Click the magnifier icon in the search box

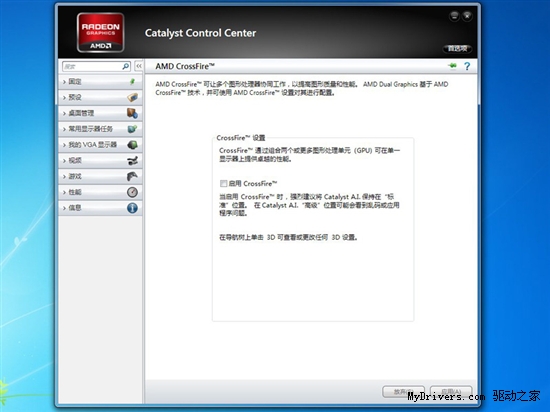pos(126,66)
